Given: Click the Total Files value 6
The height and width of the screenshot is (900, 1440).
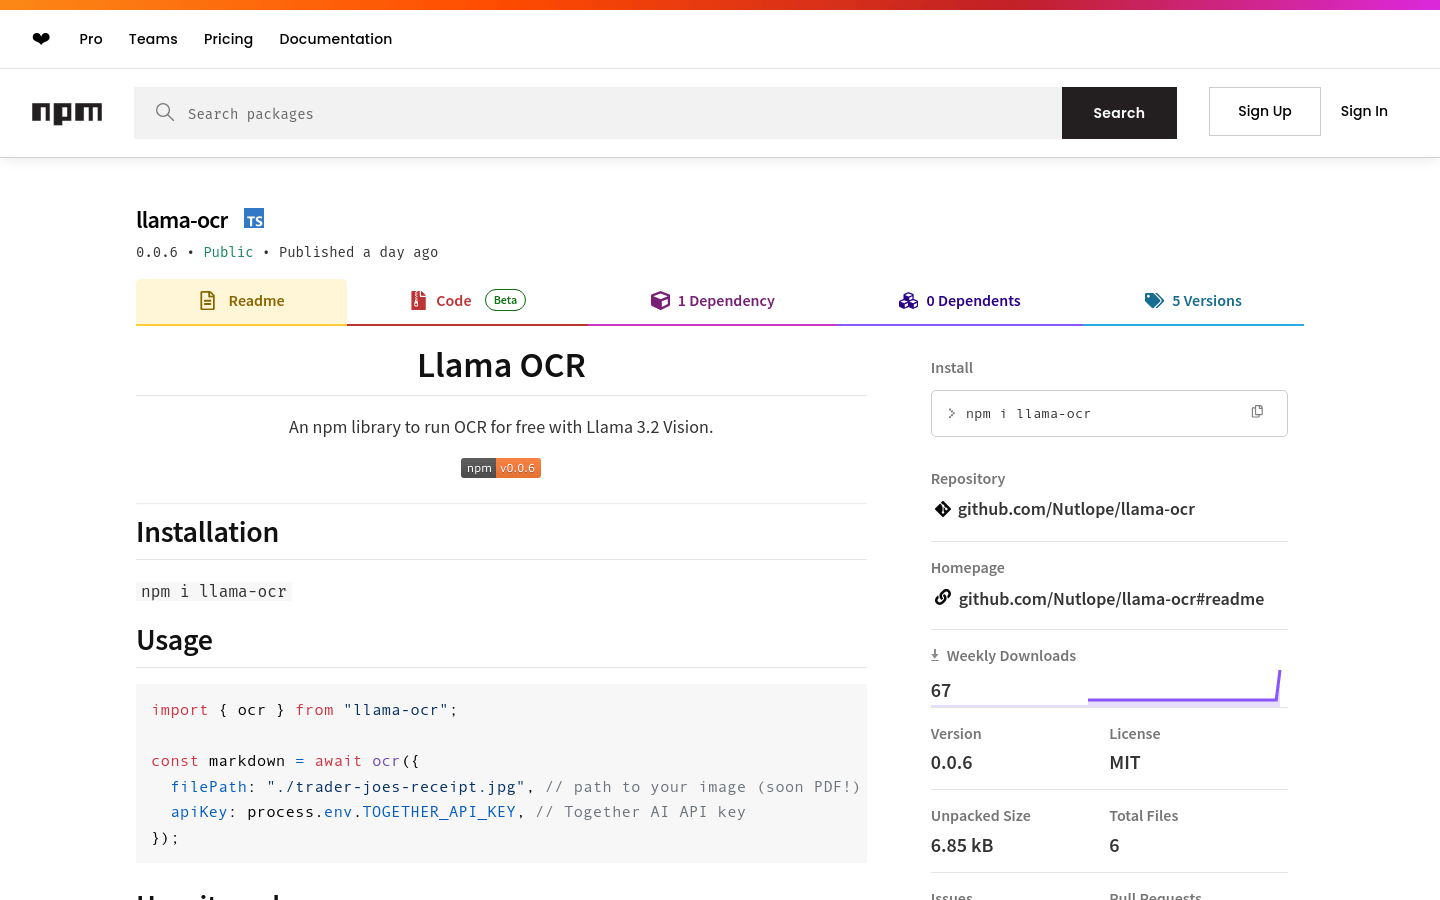Looking at the screenshot, I should coord(1114,845).
